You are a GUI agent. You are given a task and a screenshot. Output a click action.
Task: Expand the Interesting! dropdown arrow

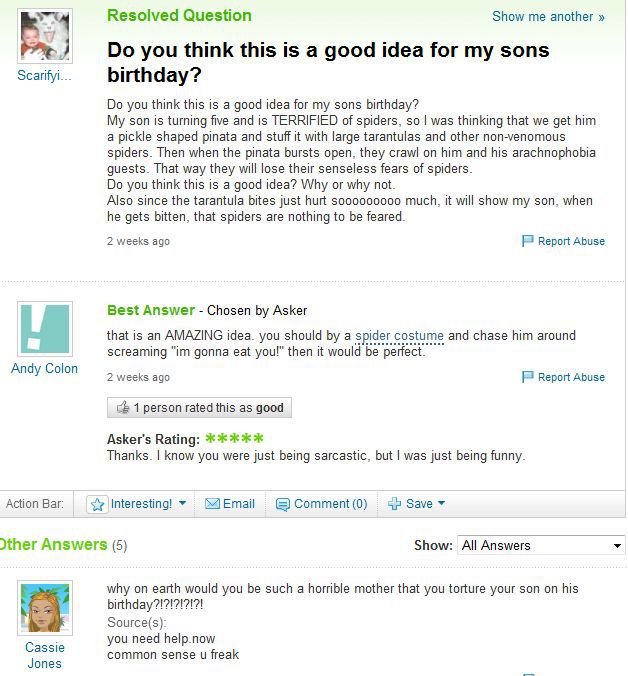pos(182,503)
